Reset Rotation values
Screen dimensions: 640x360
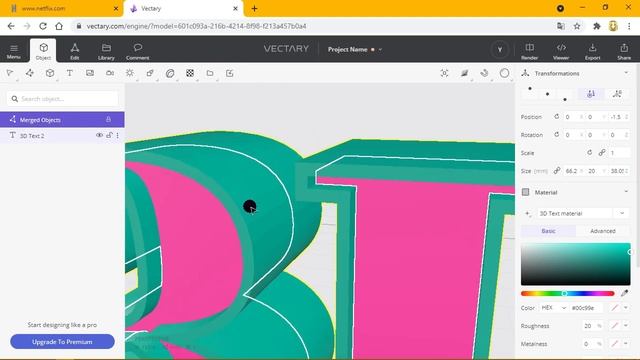556,134
